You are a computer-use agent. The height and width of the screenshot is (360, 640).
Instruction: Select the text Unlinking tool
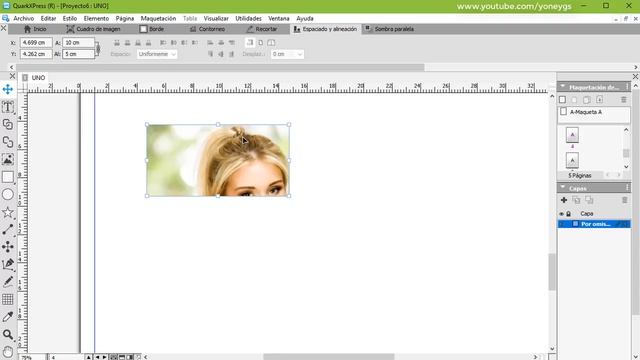coord(8,142)
